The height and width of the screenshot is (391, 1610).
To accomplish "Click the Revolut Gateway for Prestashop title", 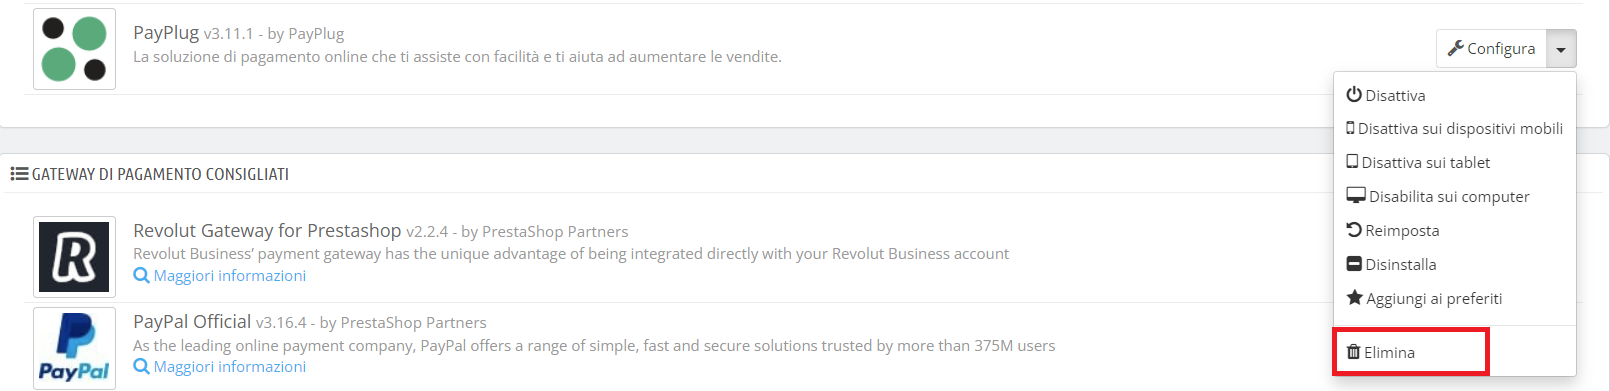I will pos(267,231).
